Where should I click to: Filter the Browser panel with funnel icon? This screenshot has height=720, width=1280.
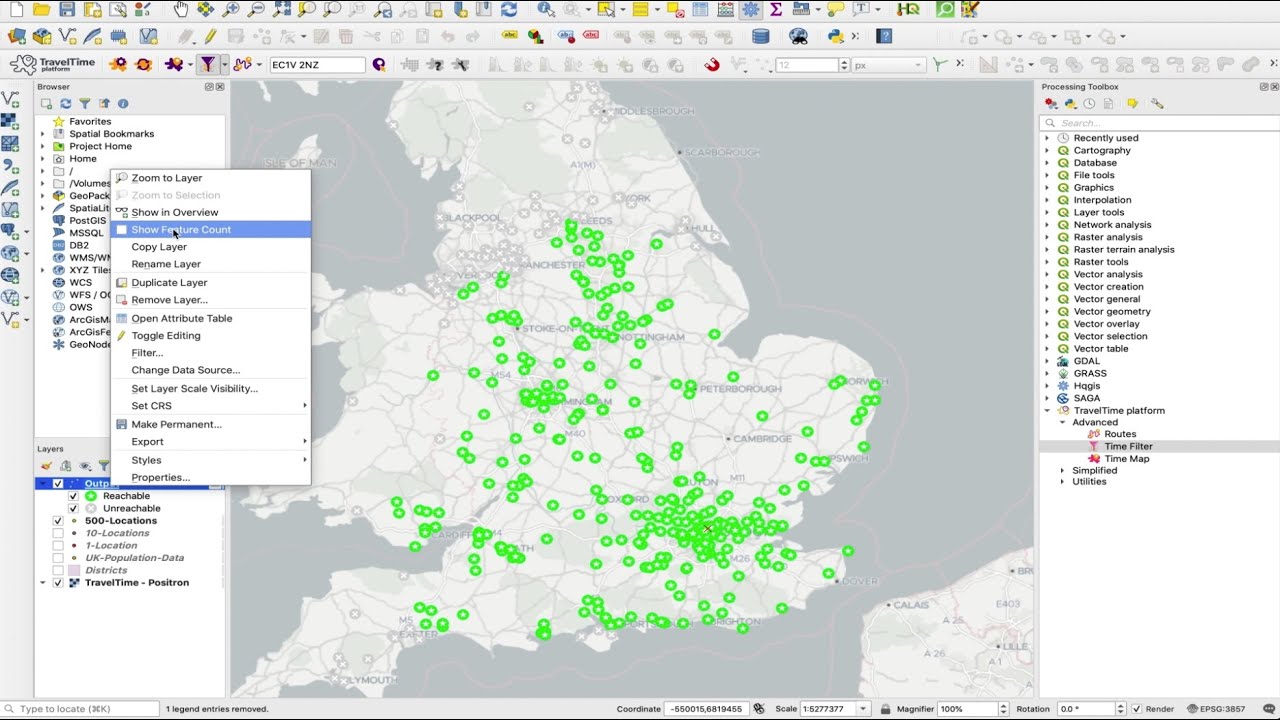pyautogui.click(x=85, y=103)
